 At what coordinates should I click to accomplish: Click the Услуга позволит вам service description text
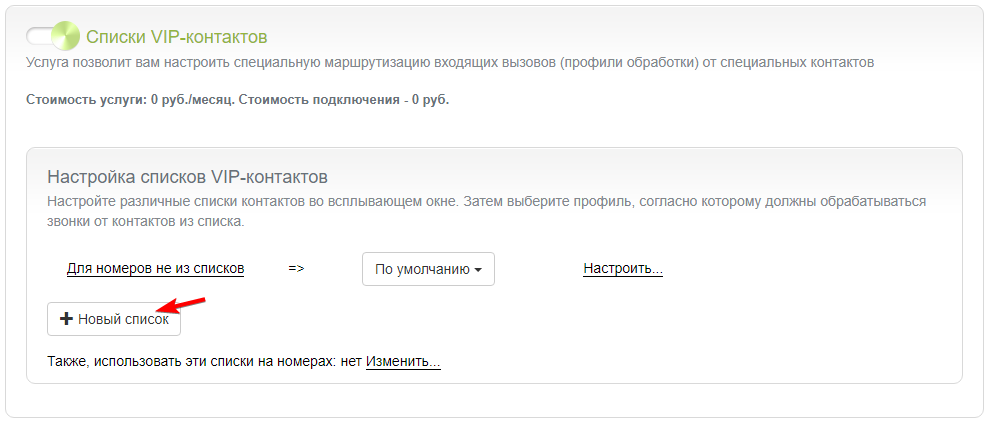click(450, 63)
